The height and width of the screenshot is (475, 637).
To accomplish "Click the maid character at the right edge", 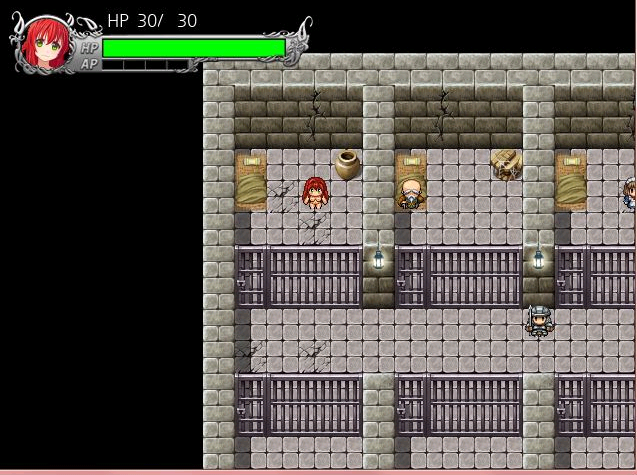I will point(628,193).
